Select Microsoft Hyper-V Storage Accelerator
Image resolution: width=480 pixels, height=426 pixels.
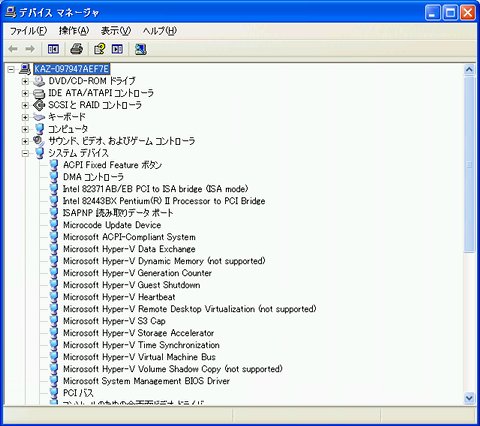[139, 333]
